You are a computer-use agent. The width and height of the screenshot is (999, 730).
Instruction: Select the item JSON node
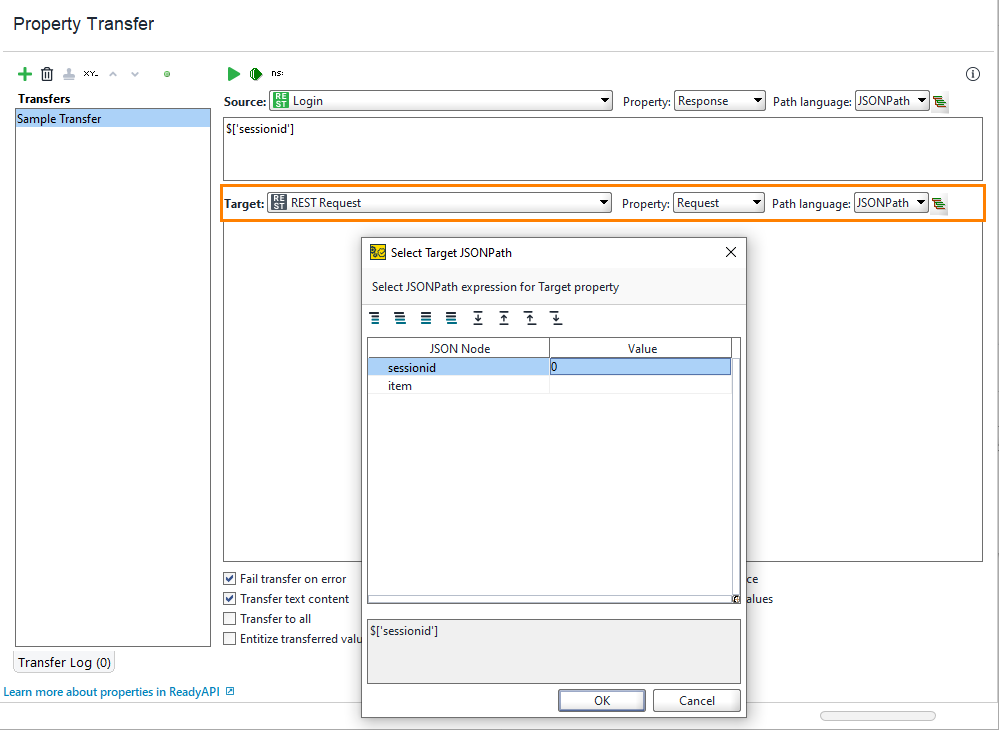coord(399,386)
